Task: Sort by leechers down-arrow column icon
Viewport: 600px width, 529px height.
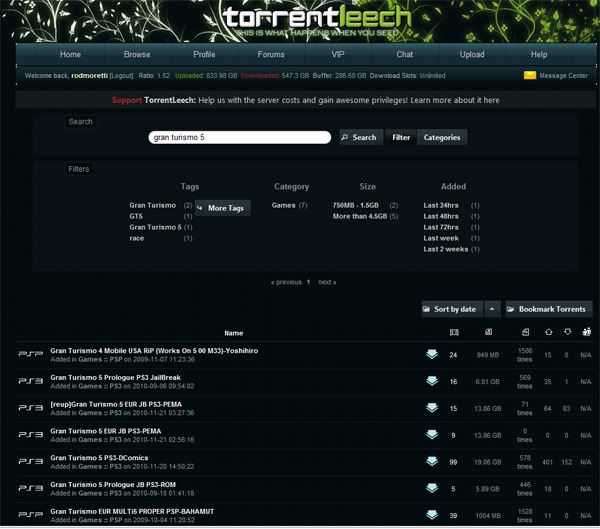Action: click(x=567, y=331)
